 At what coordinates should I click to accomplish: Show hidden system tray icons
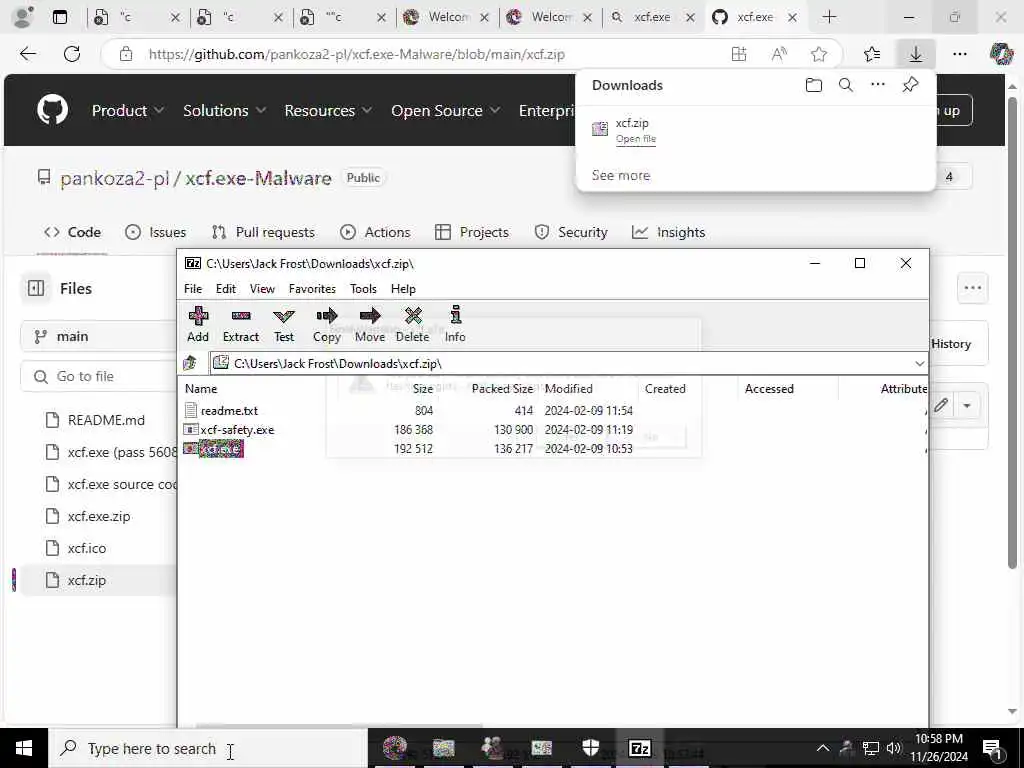pos(823,748)
